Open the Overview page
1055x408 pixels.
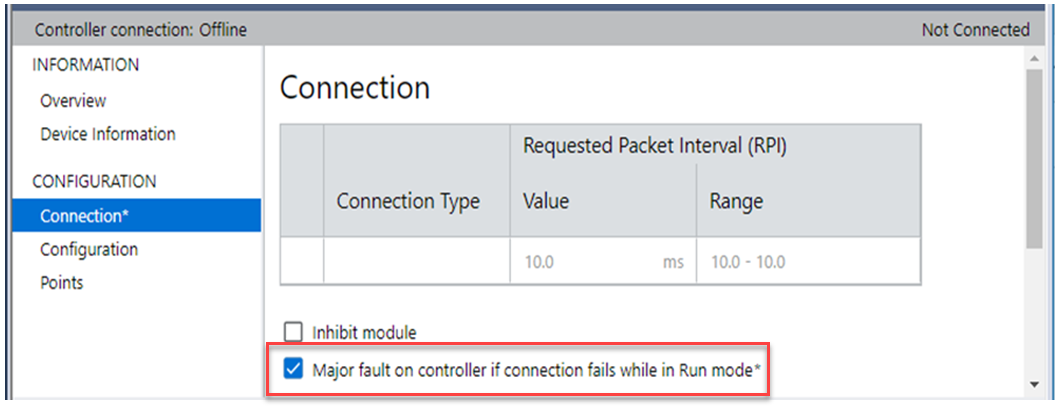(73, 101)
